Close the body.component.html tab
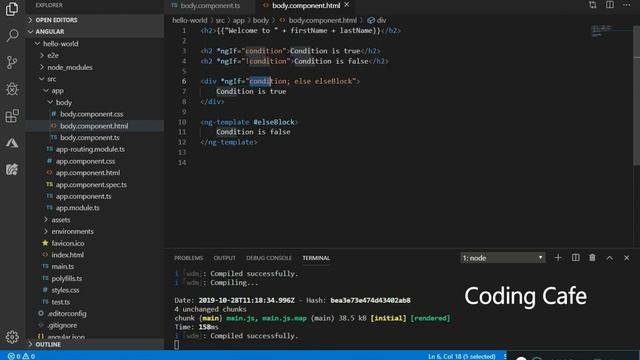 (347, 5)
